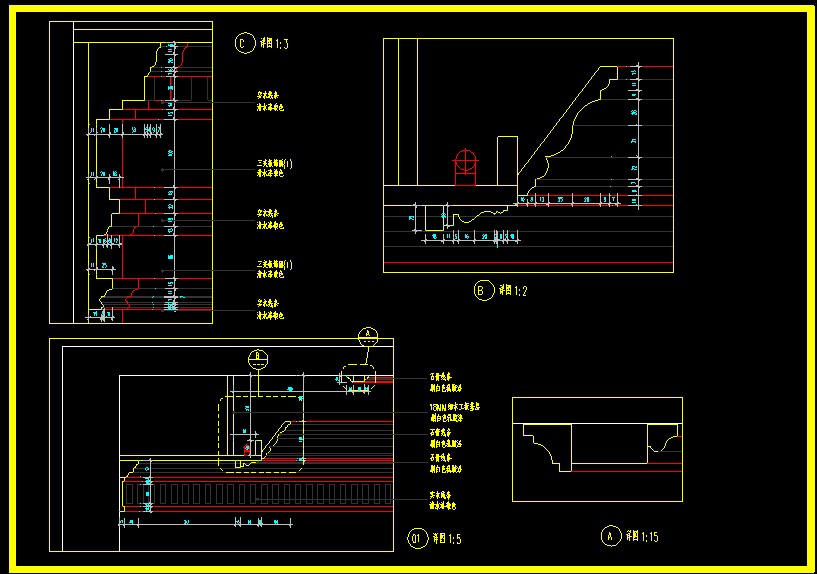Select the circled A detail marker bottom right
The width and height of the screenshot is (817, 574).
pyautogui.click(x=611, y=535)
